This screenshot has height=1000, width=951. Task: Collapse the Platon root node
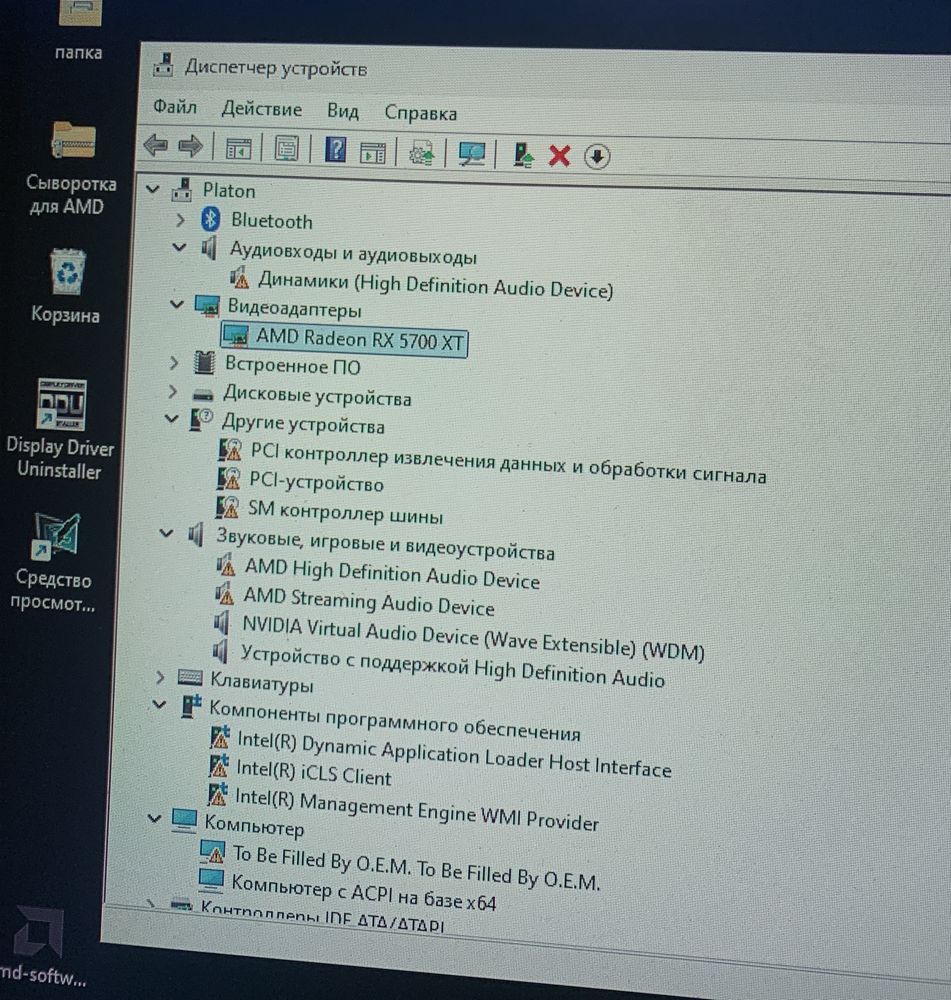152,189
